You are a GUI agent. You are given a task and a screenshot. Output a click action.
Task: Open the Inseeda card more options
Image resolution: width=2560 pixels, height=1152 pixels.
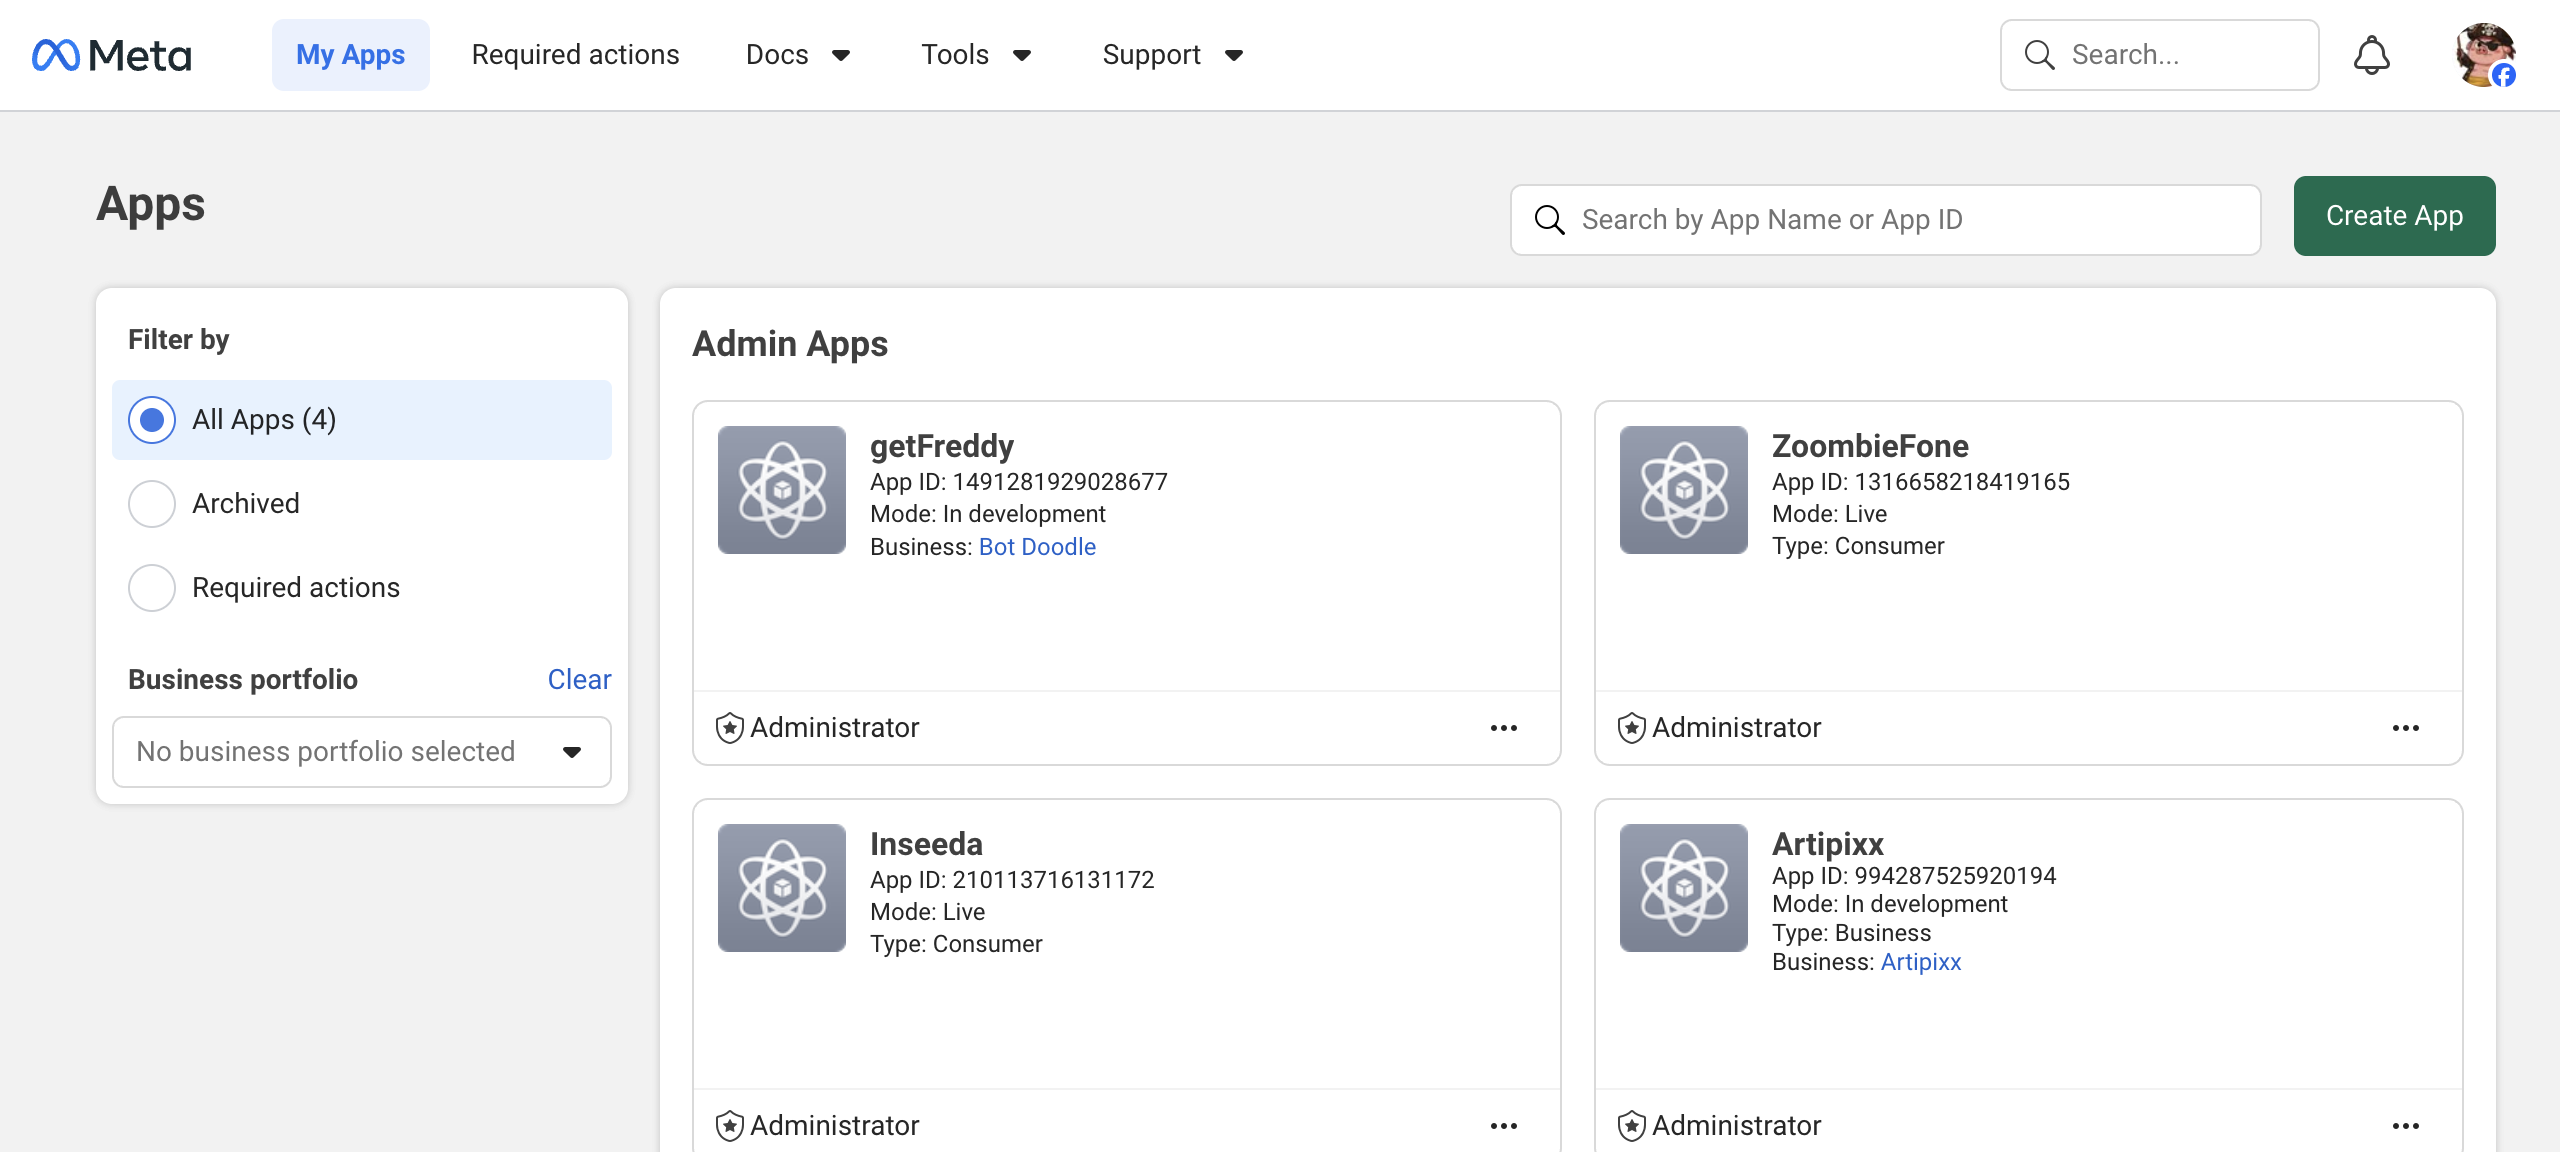coord(1503,1126)
